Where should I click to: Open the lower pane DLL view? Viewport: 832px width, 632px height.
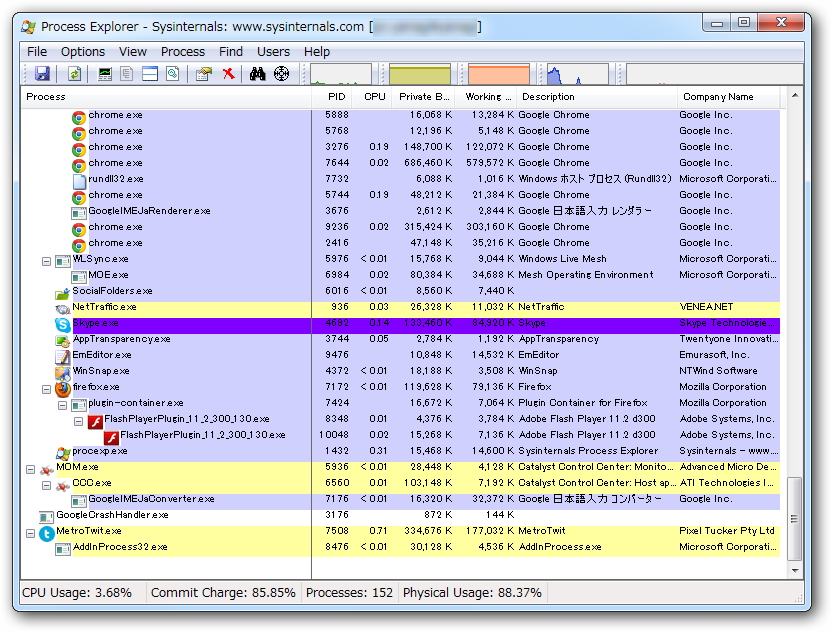pos(171,73)
